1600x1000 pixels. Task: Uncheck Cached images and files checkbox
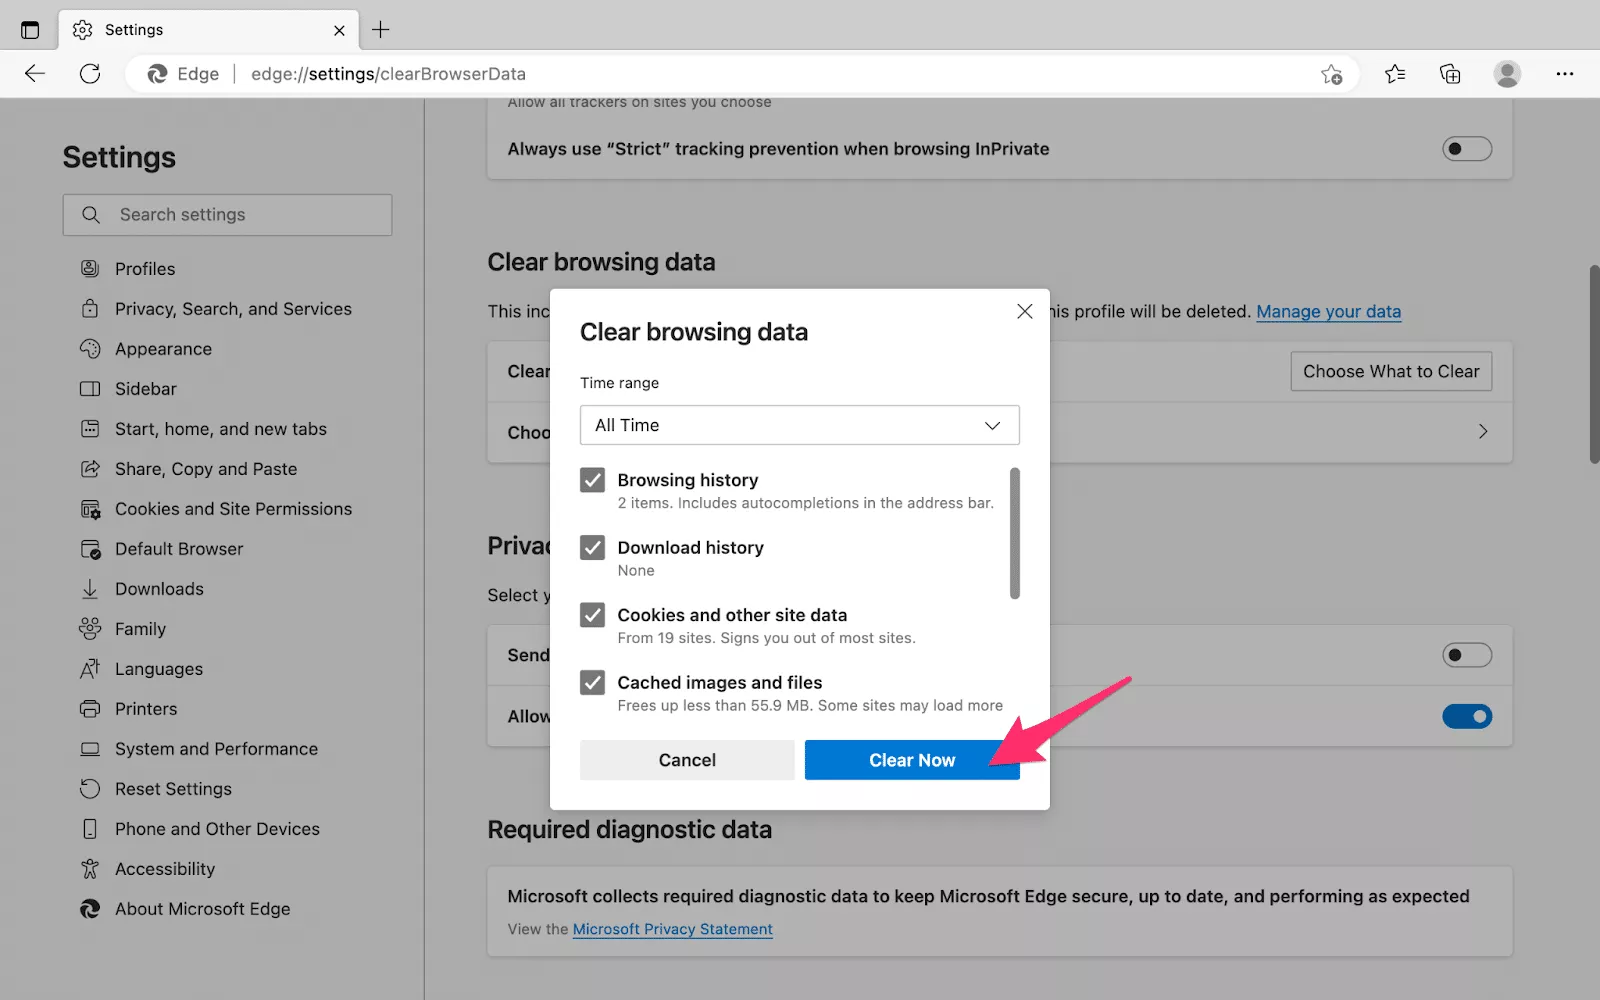pyautogui.click(x=592, y=682)
